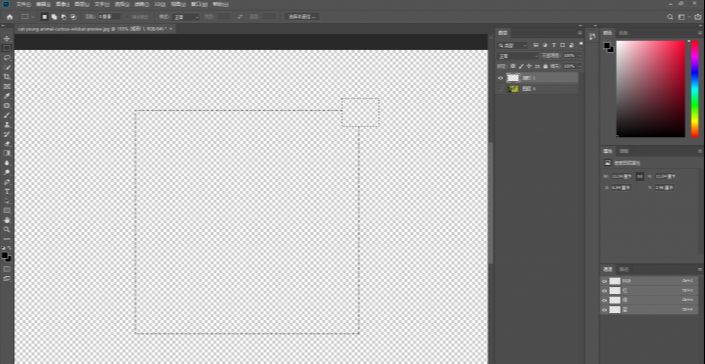Switch to the Paths tab beside Channels
This screenshot has height=364, width=705.
[x=624, y=269]
